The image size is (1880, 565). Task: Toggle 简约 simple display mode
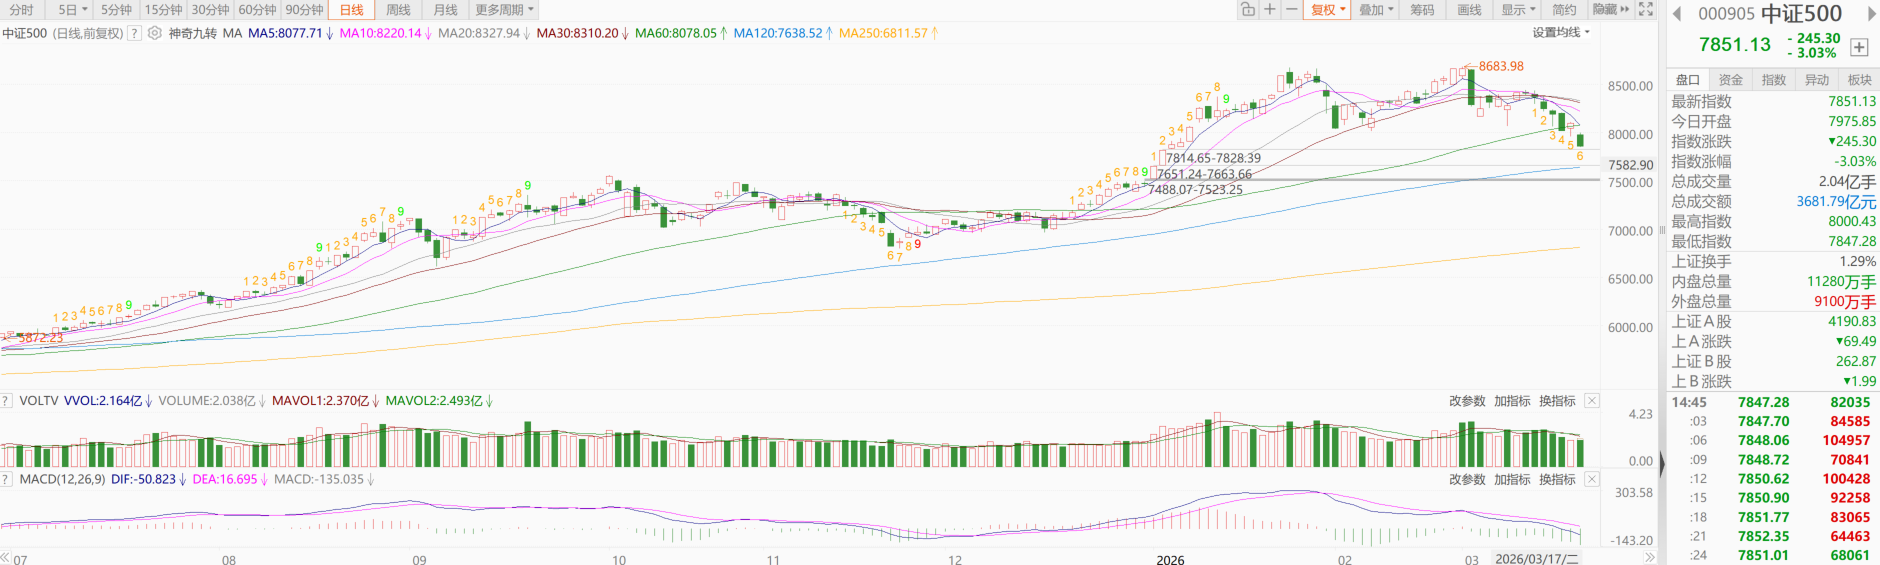(x=1564, y=10)
